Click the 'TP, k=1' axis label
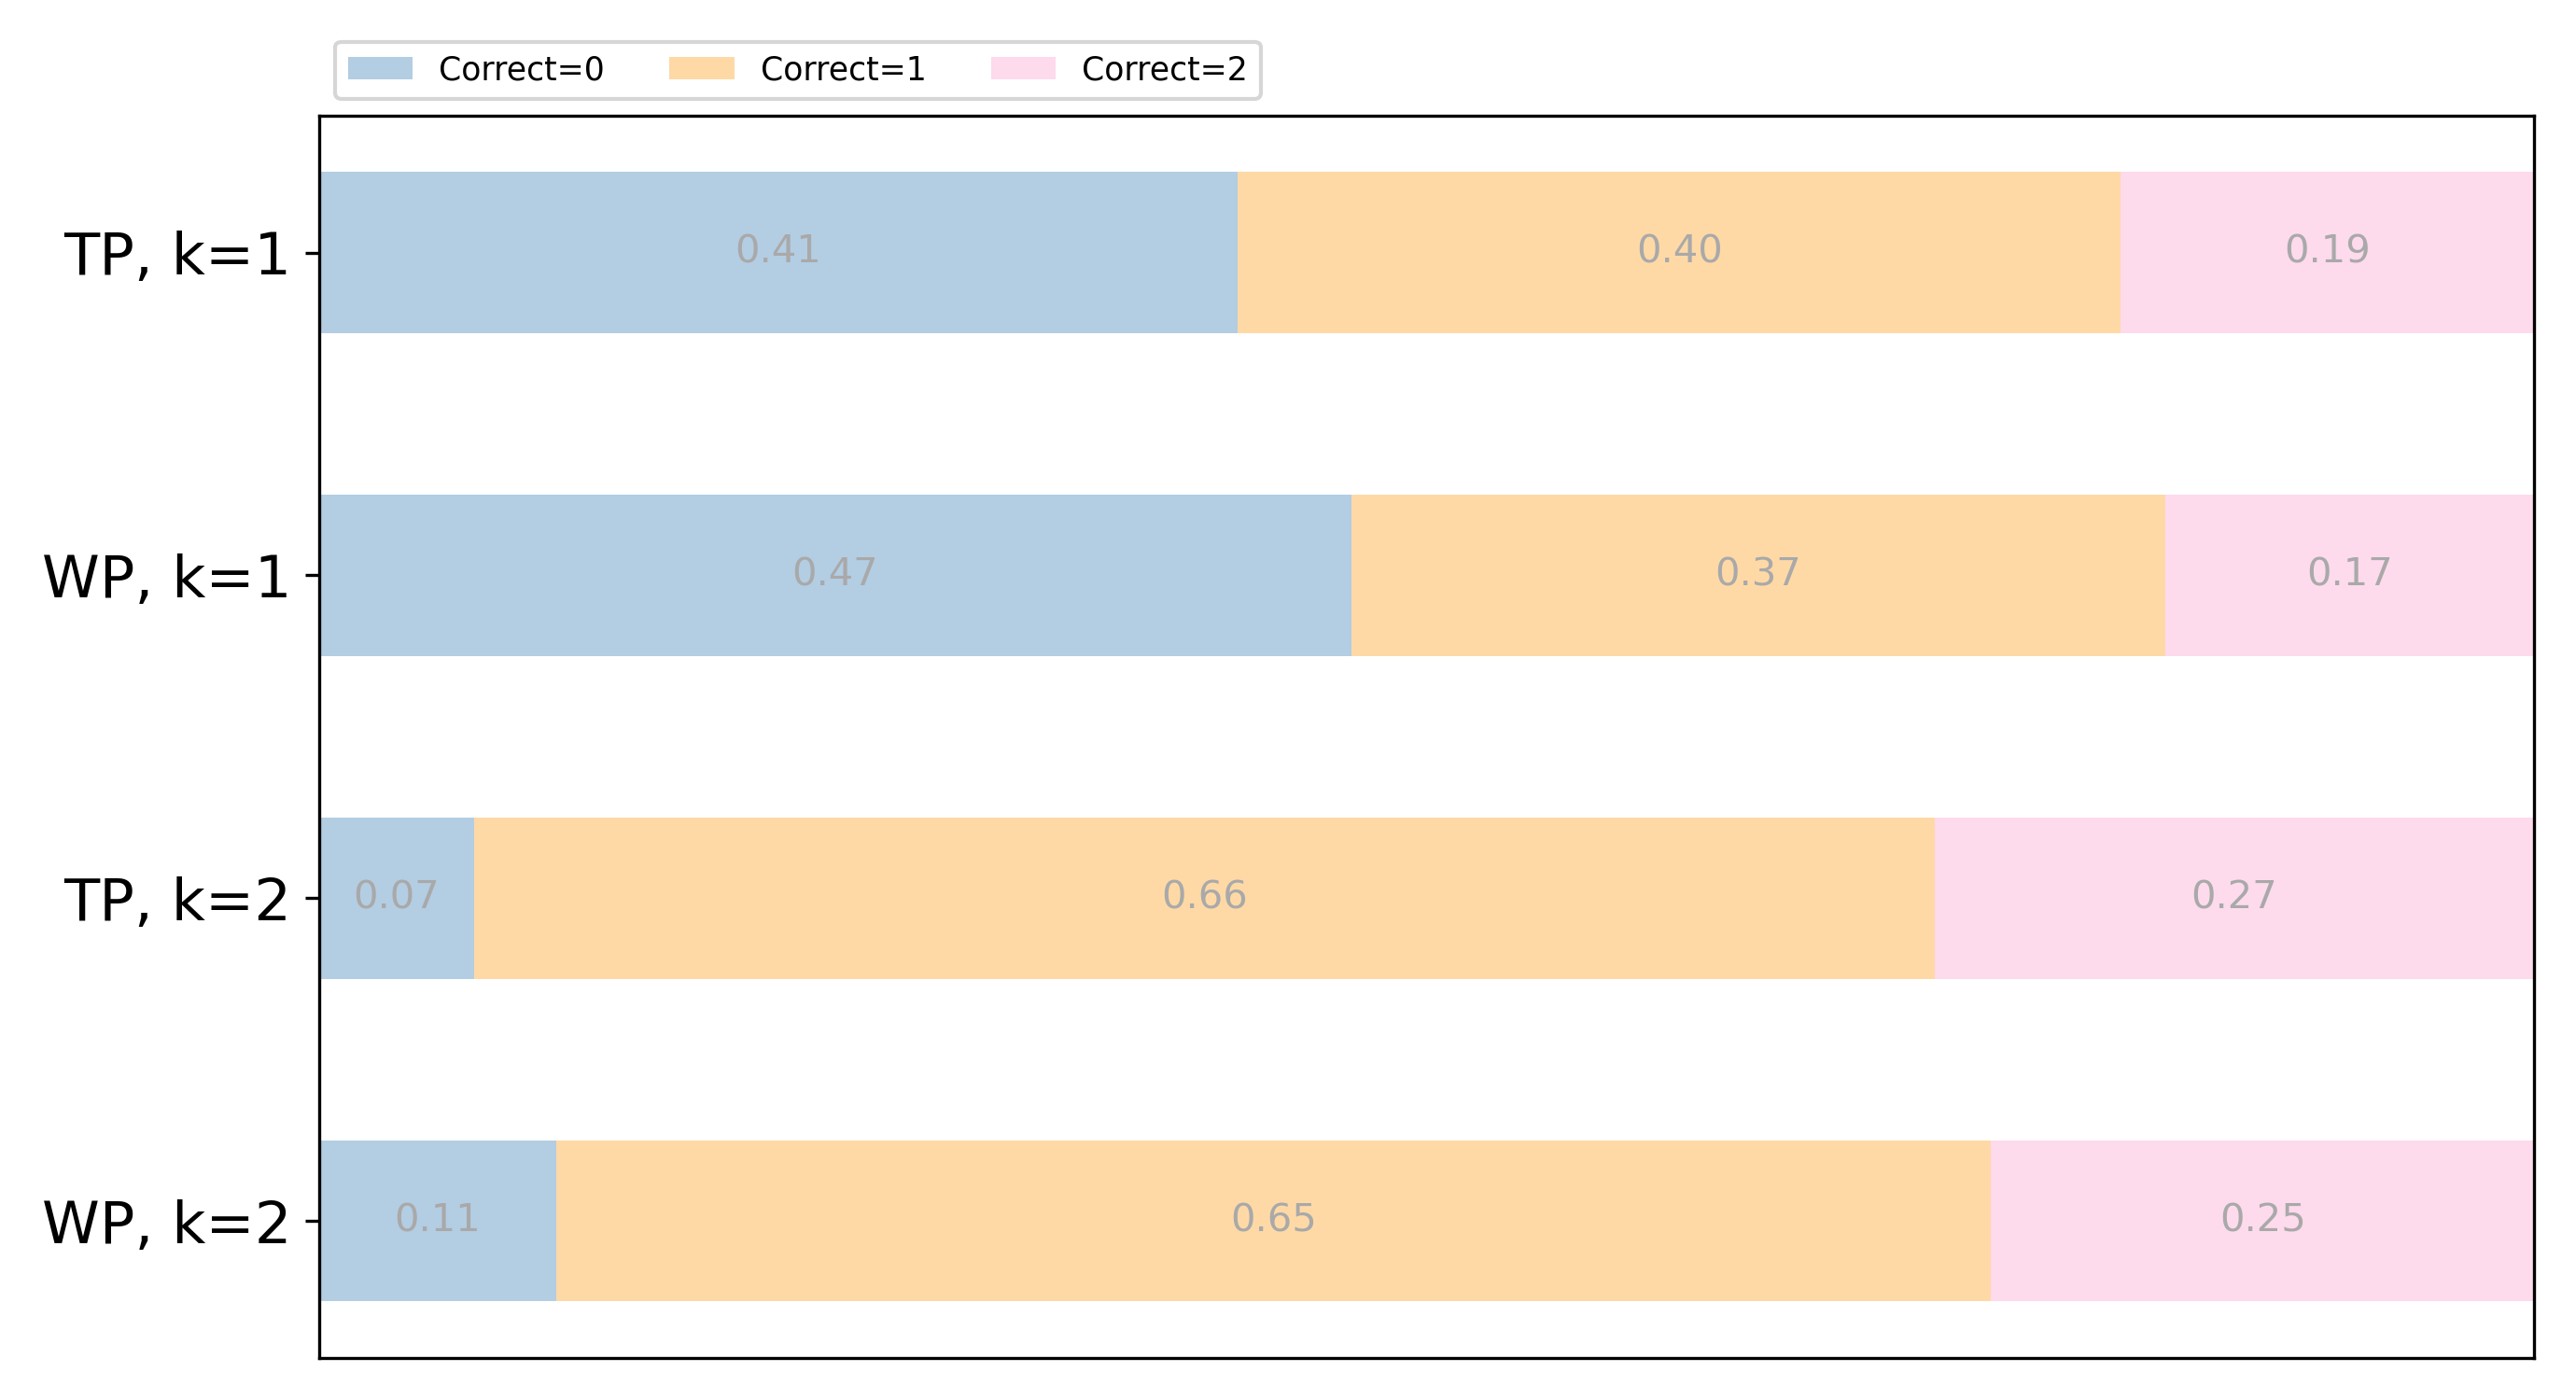Image resolution: width=2576 pixels, height=1400 pixels. pos(176,254)
